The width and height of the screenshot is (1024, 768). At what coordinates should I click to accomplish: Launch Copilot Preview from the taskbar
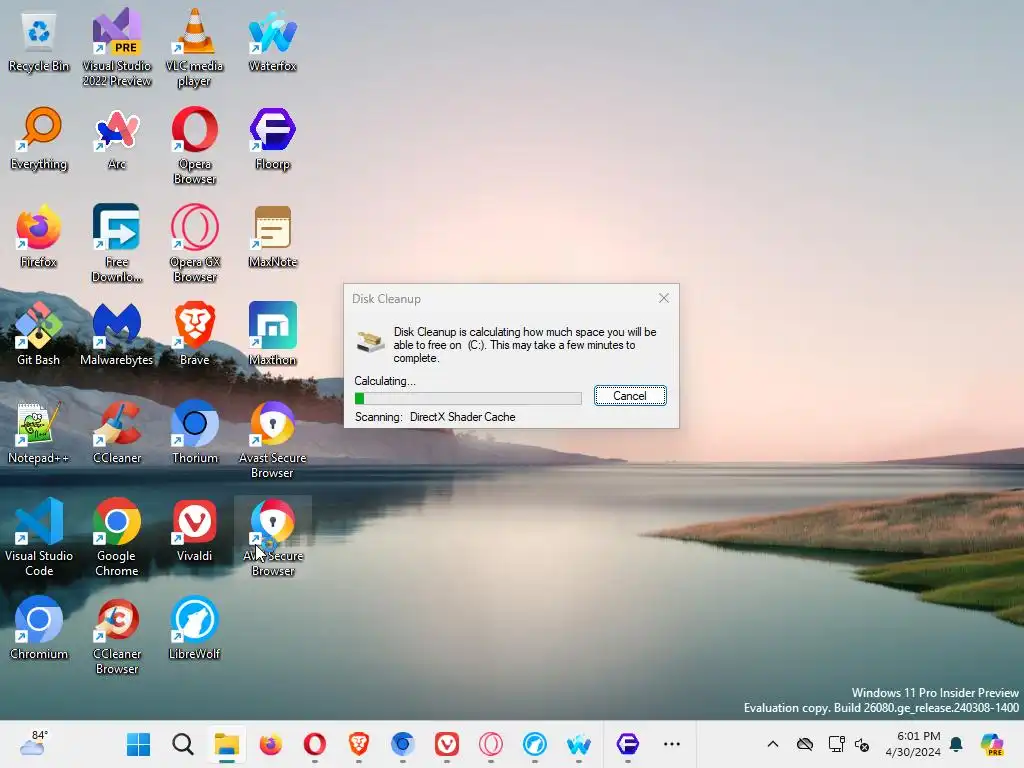point(993,744)
